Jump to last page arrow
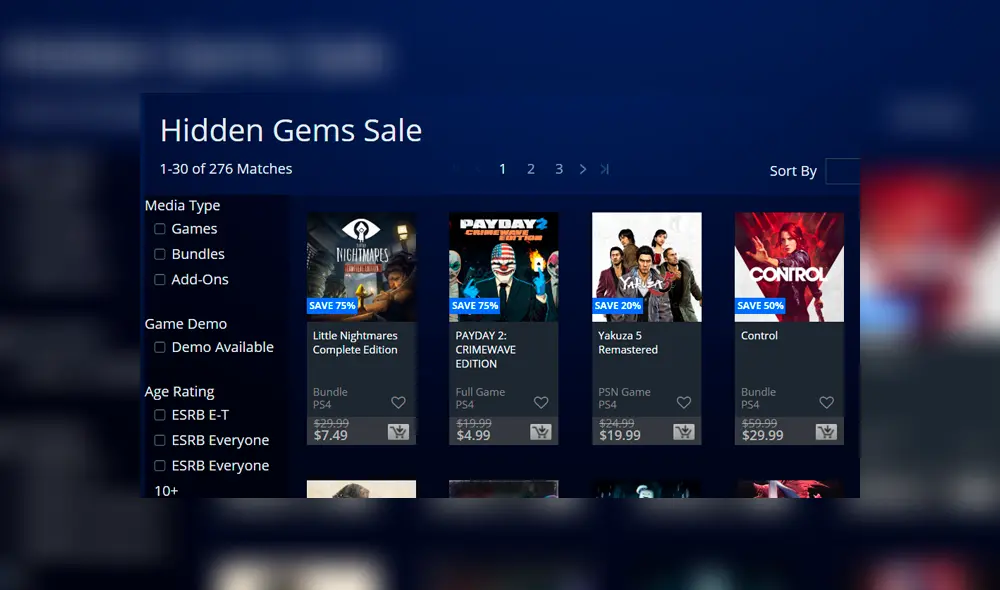This screenshot has height=590, width=1000. pyautogui.click(x=605, y=169)
